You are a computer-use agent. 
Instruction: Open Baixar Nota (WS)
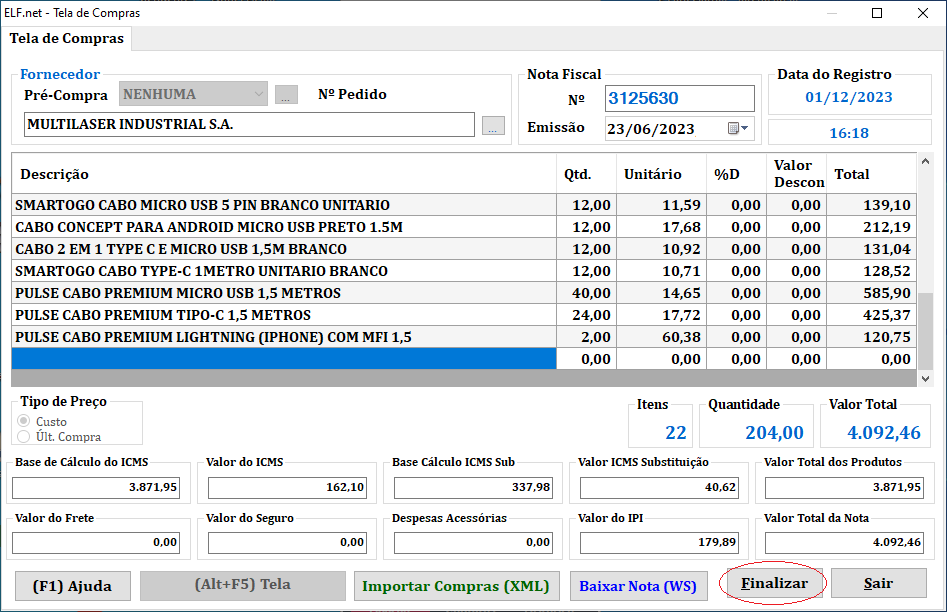point(638,586)
